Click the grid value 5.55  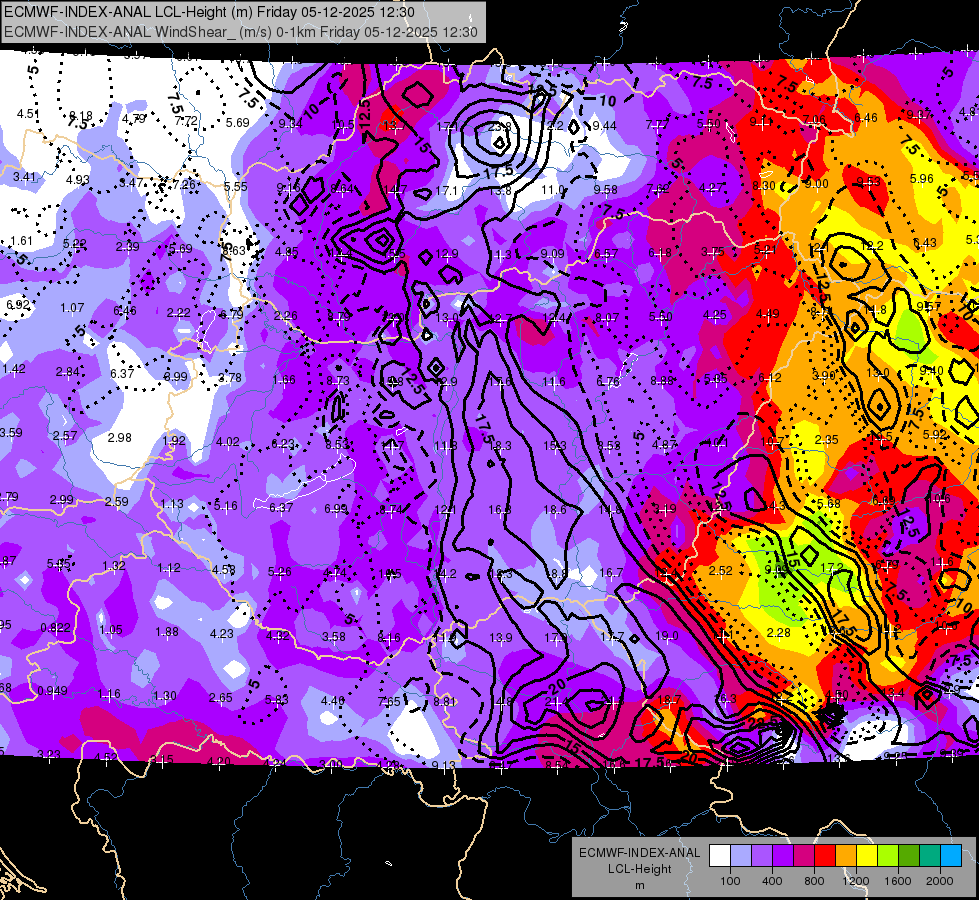(x=236, y=186)
